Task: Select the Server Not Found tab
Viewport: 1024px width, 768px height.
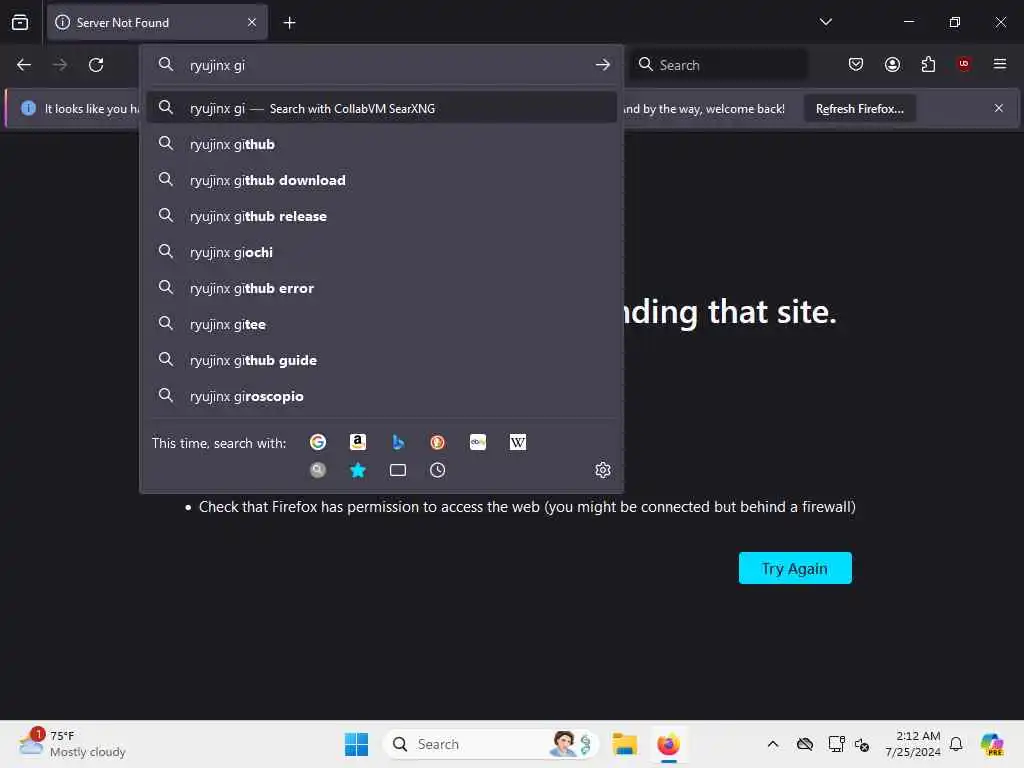Action: [x=157, y=22]
